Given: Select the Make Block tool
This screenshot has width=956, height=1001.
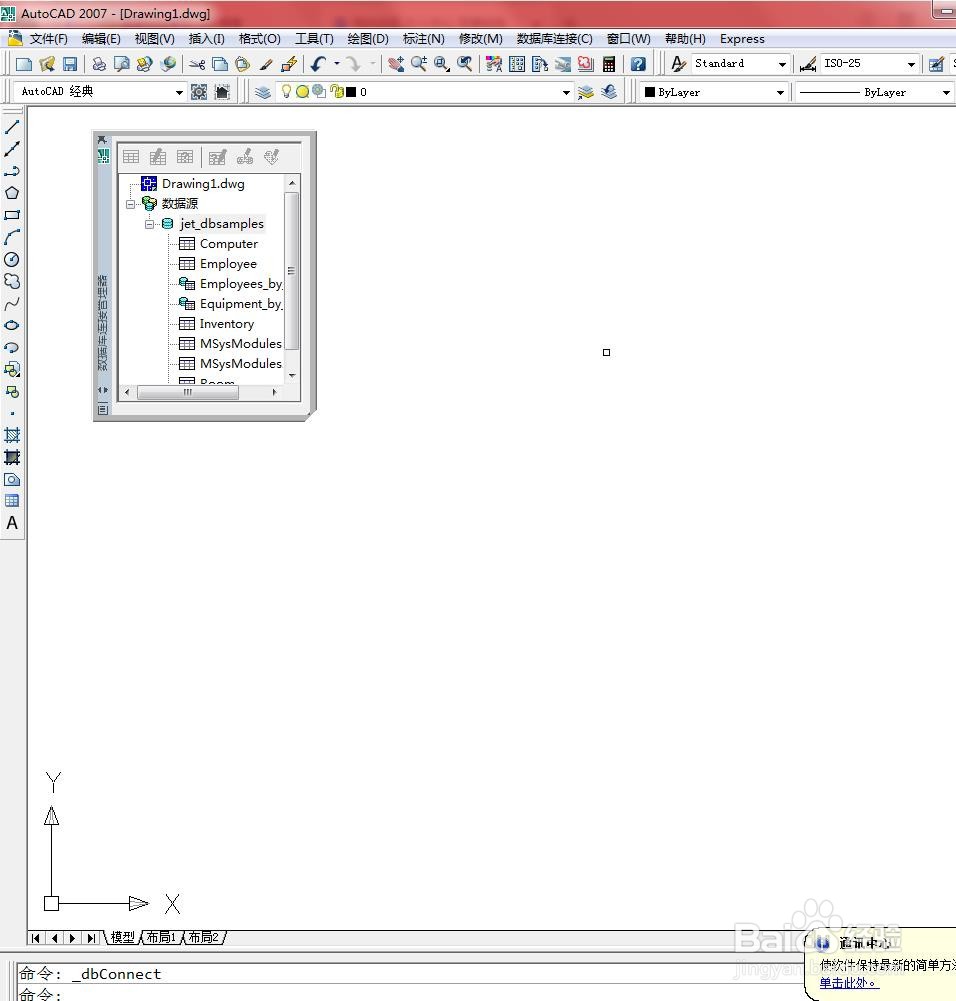Looking at the screenshot, I should coord(12,391).
